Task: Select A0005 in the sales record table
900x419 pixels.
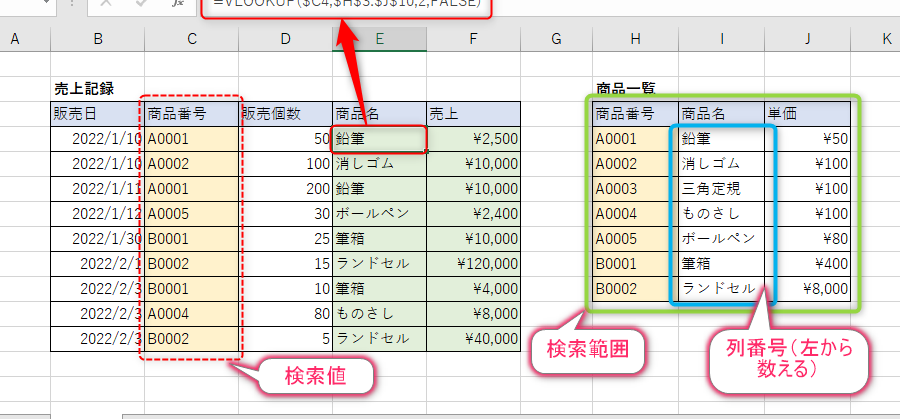Action: click(x=192, y=214)
